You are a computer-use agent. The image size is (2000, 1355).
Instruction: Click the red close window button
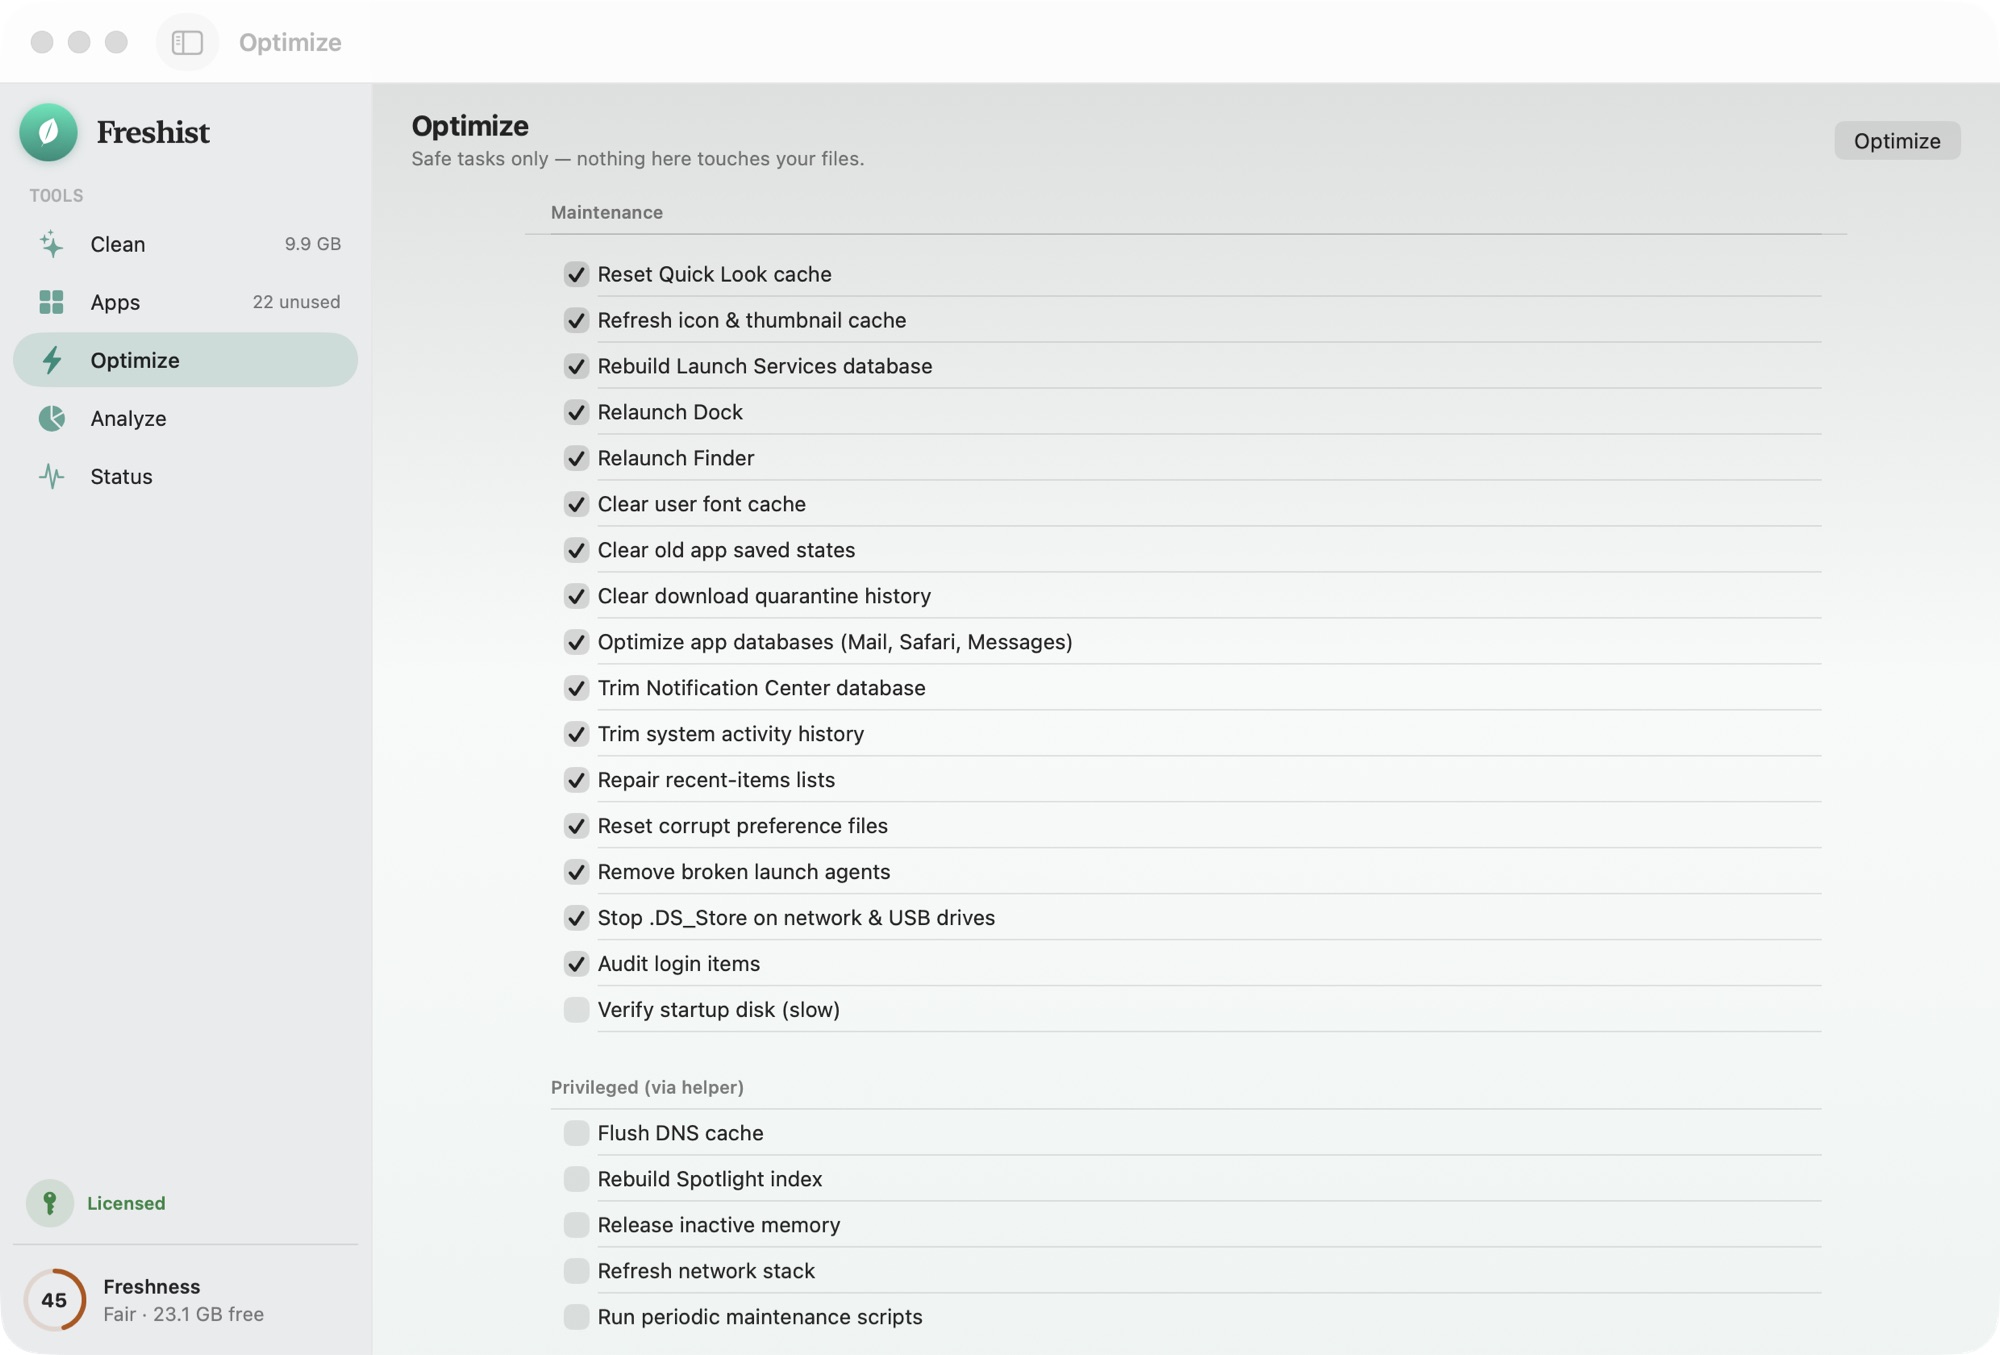pyautogui.click(x=42, y=42)
